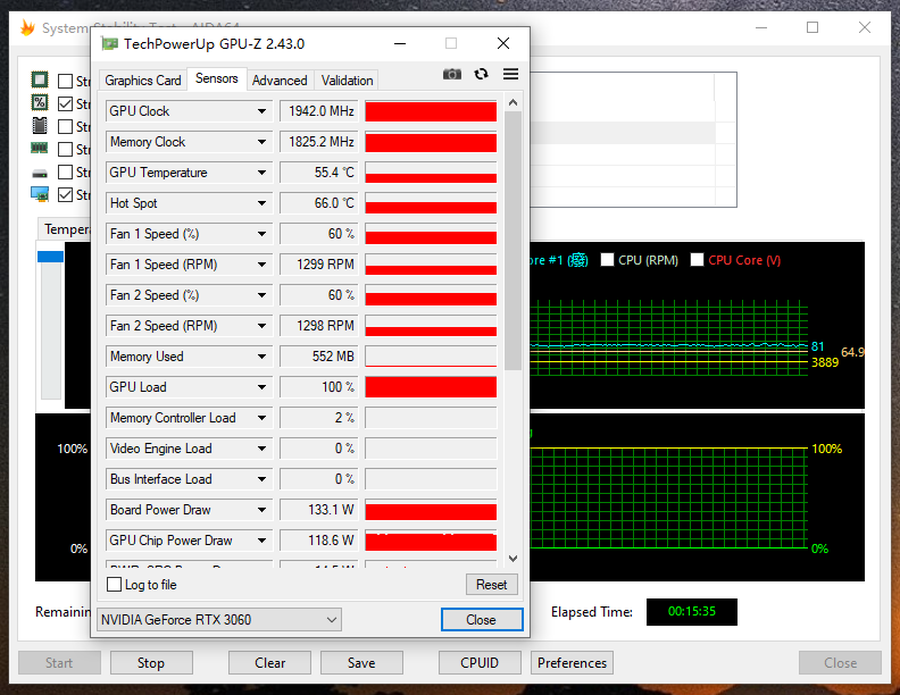
Task: Open the GPU-Z hamburger menu
Action: tap(511, 74)
